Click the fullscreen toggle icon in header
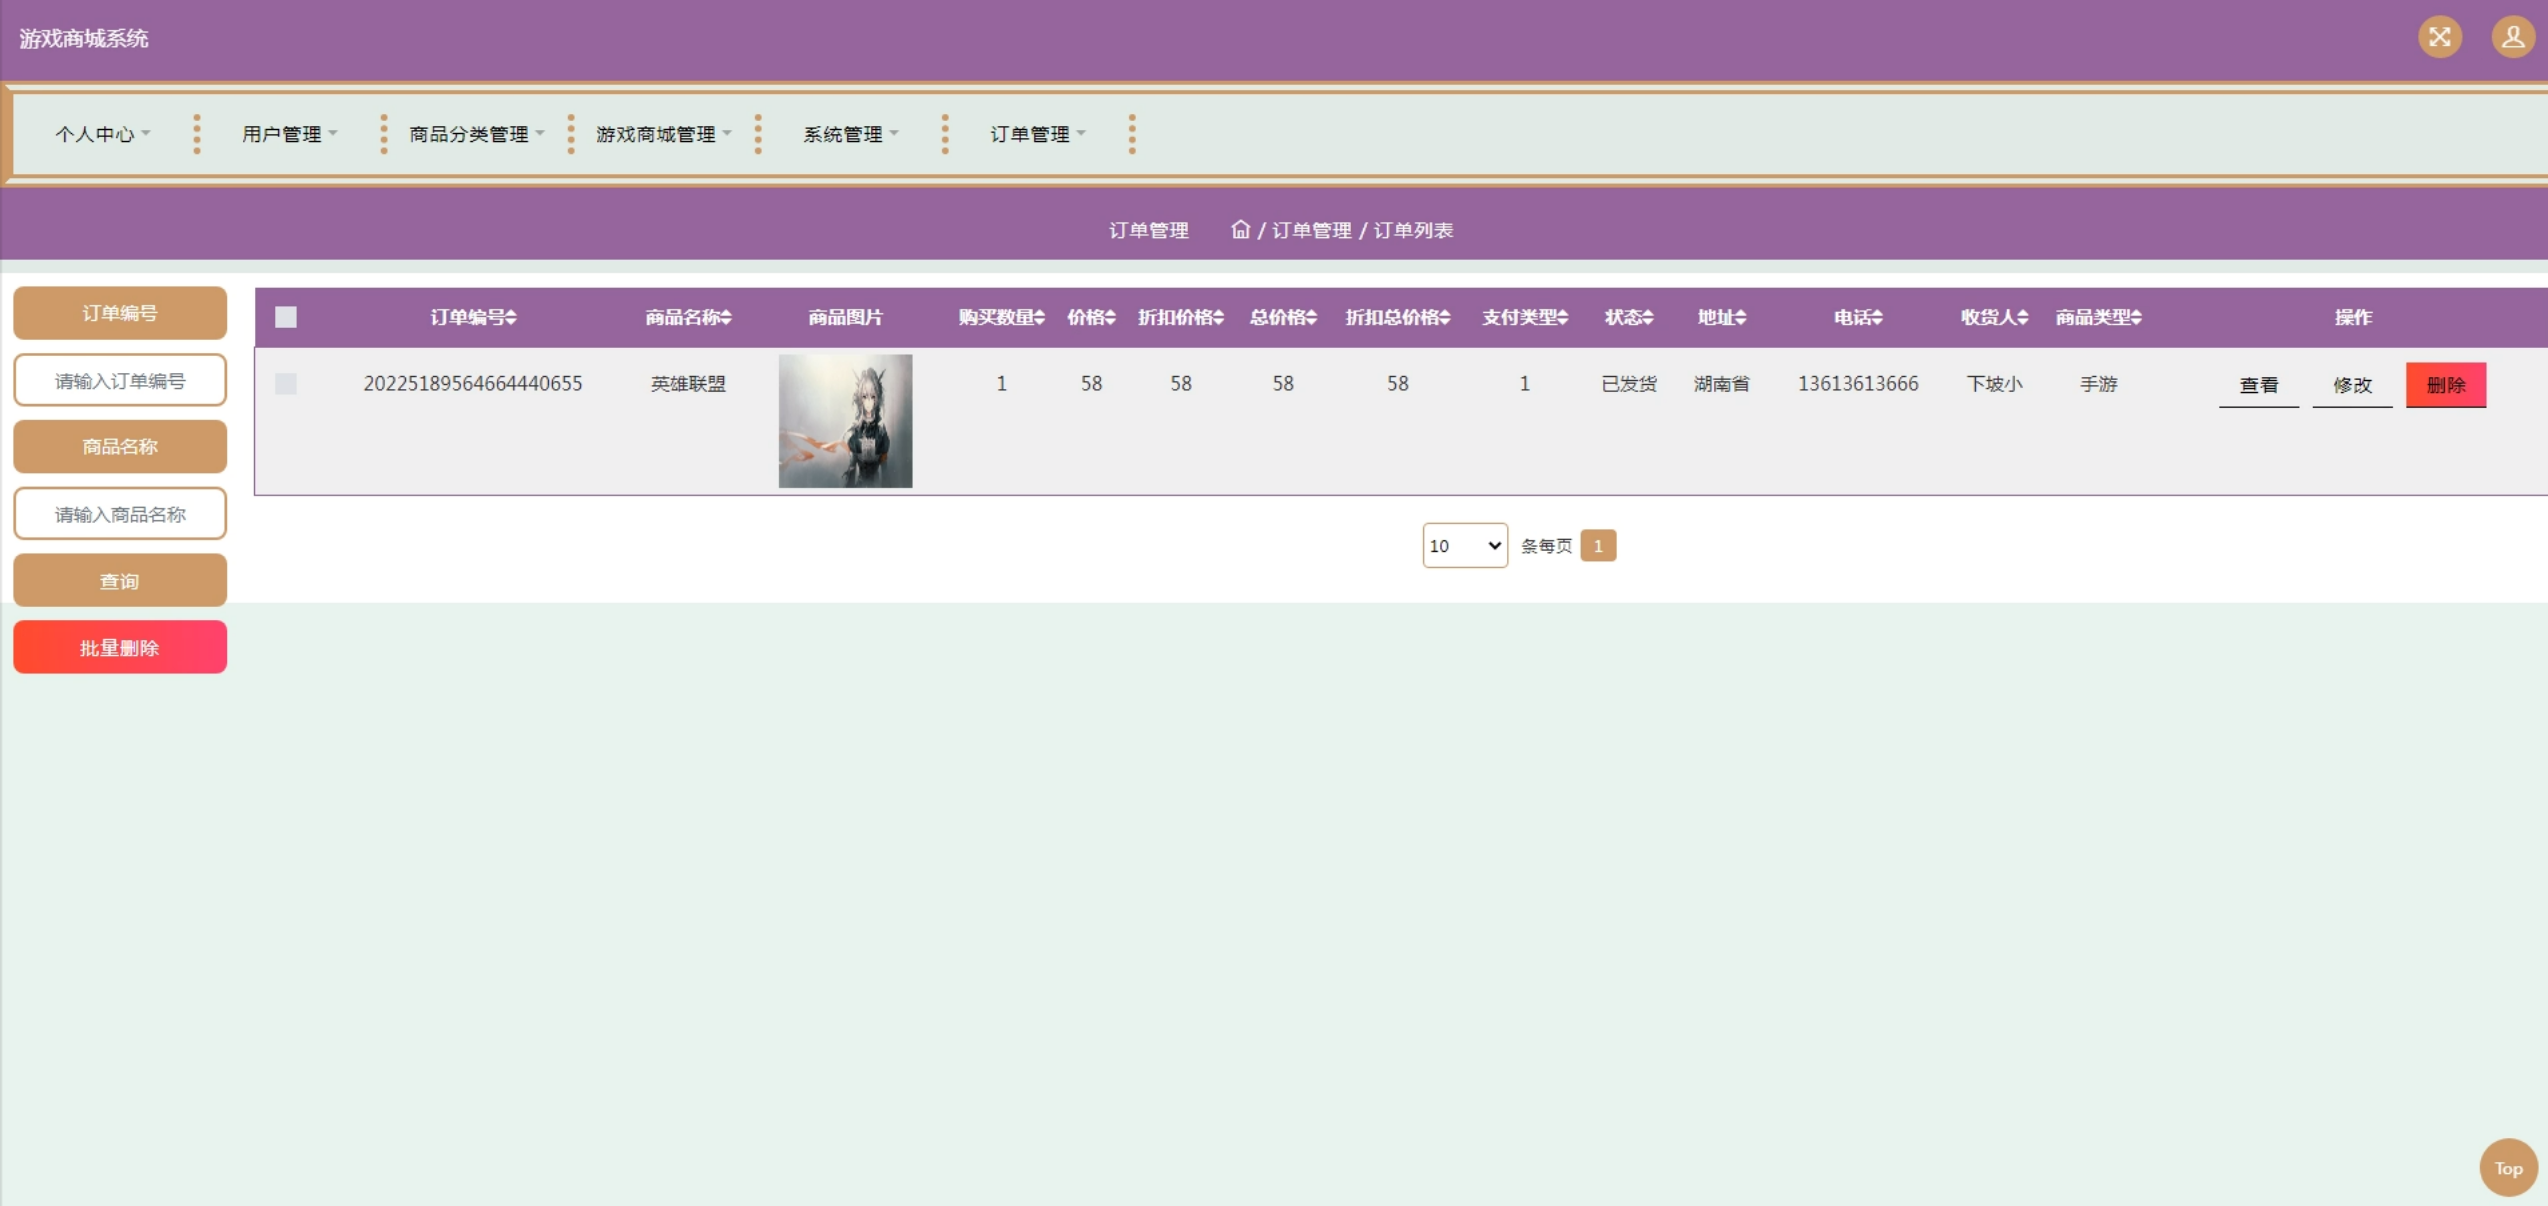Viewport: 2548px width, 1206px height. click(2439, 38)
